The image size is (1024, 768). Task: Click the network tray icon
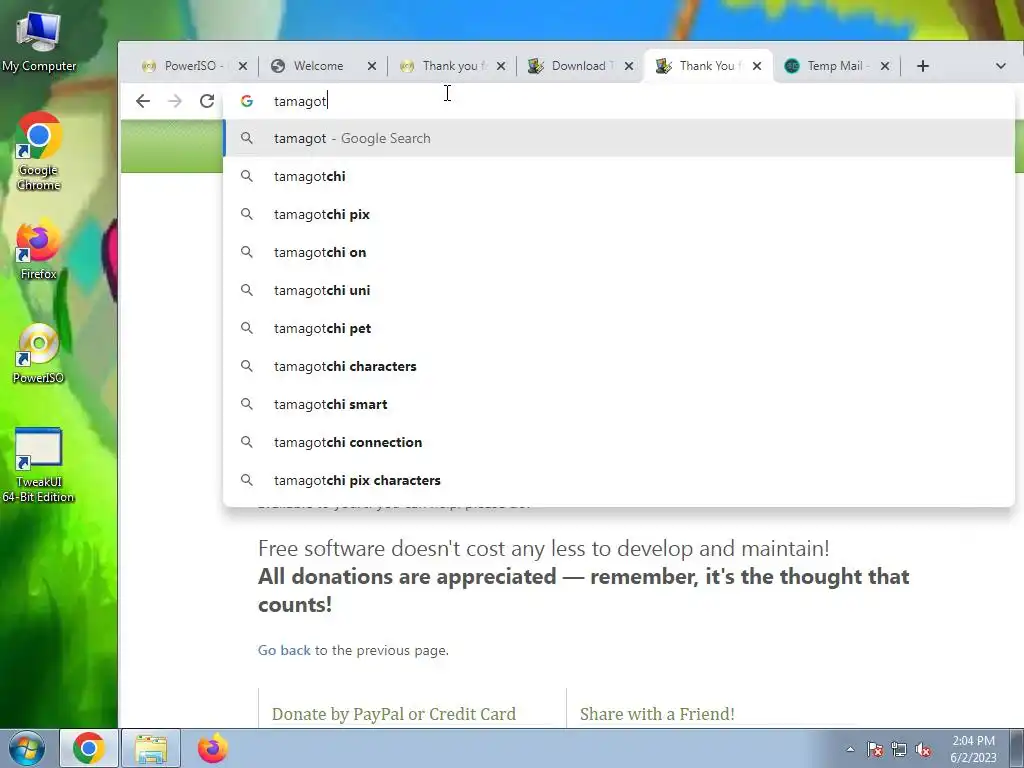899,749
